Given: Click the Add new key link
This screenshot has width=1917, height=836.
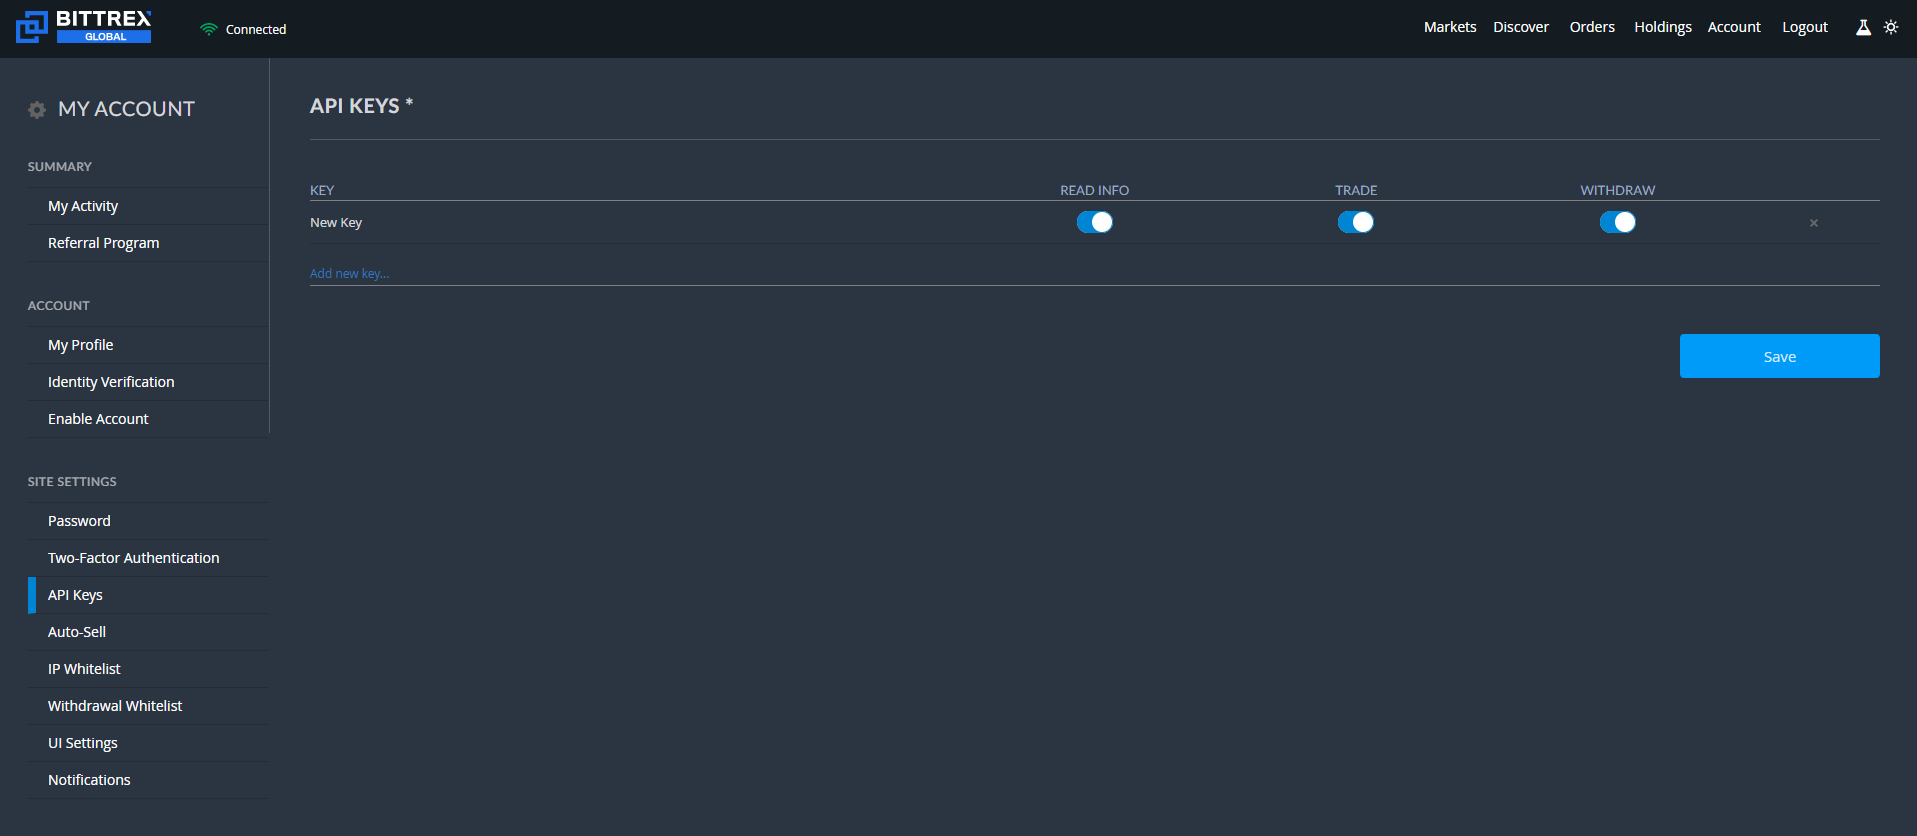Looking at the screenshot, I should [349, 273].
